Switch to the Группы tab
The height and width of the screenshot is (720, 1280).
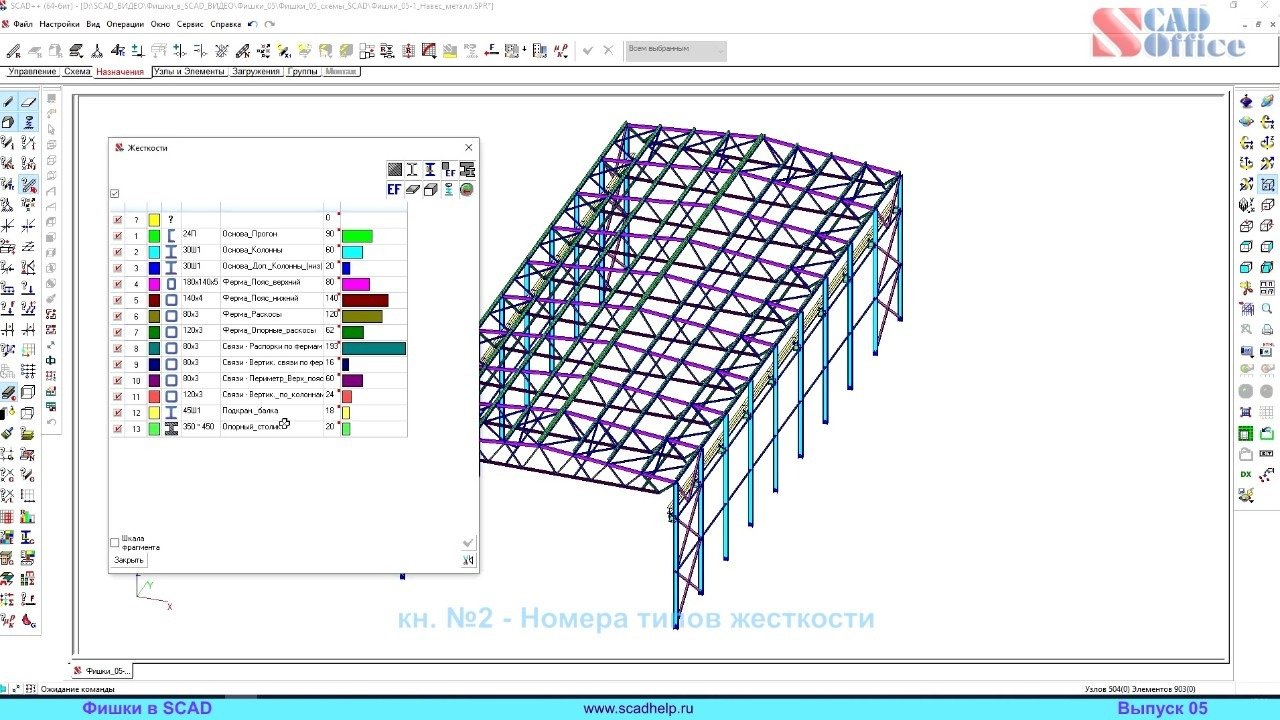[303, 72]
